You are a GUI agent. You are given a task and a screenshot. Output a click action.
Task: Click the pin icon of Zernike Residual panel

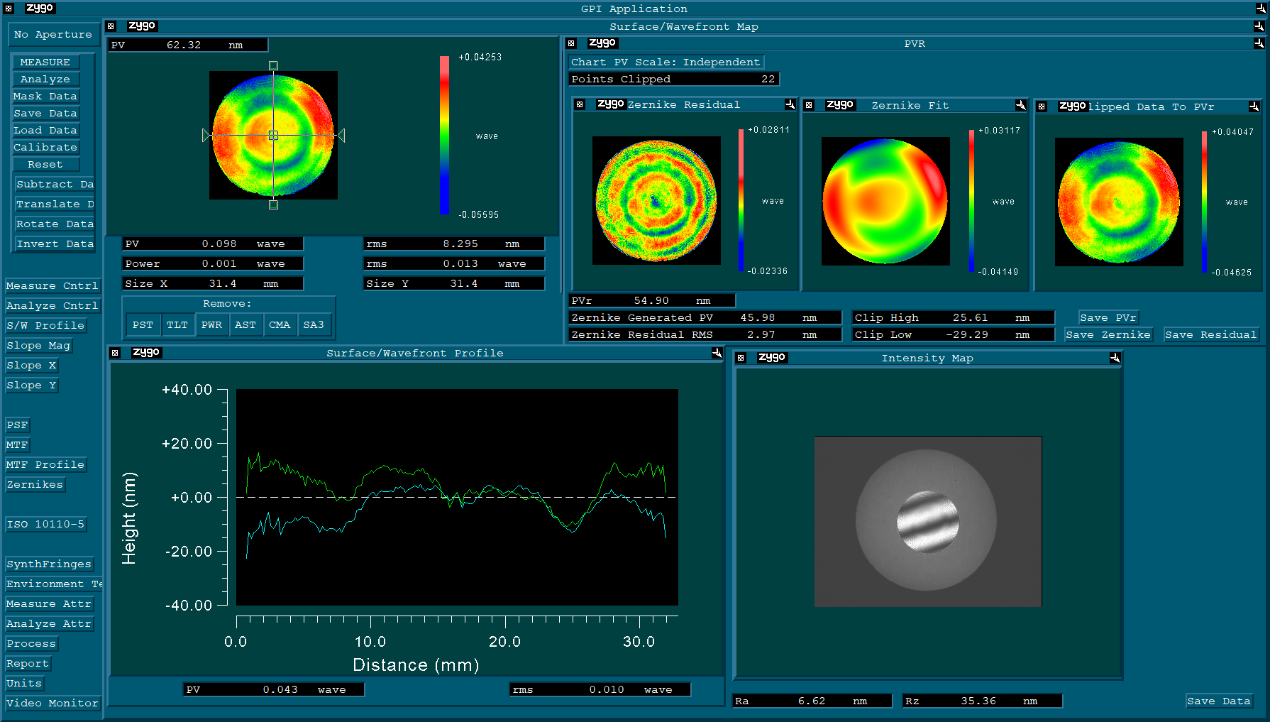click(x=790, y=105)
